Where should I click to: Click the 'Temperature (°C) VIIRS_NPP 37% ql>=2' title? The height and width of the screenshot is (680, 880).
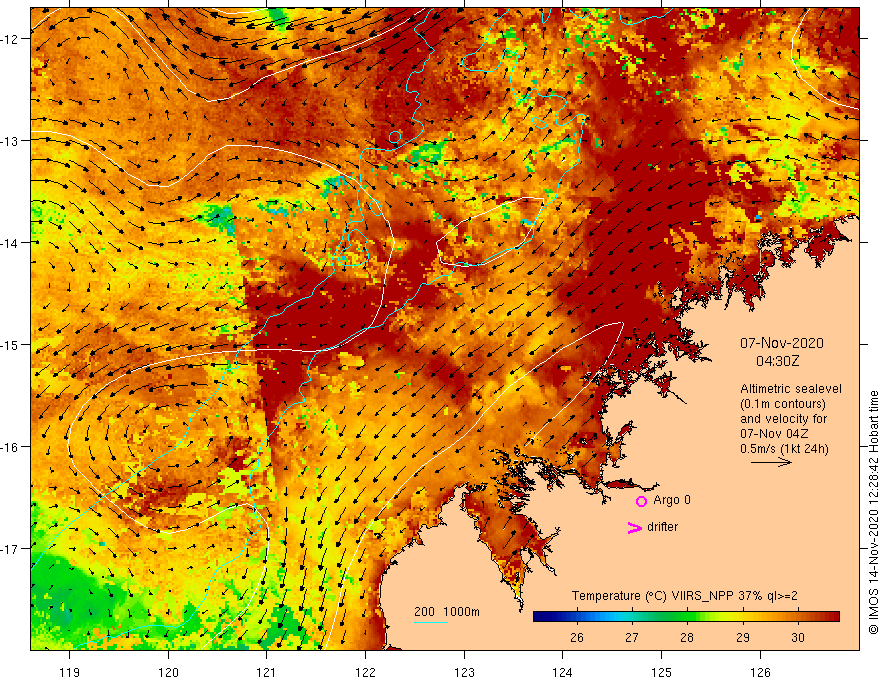[684, 596]
